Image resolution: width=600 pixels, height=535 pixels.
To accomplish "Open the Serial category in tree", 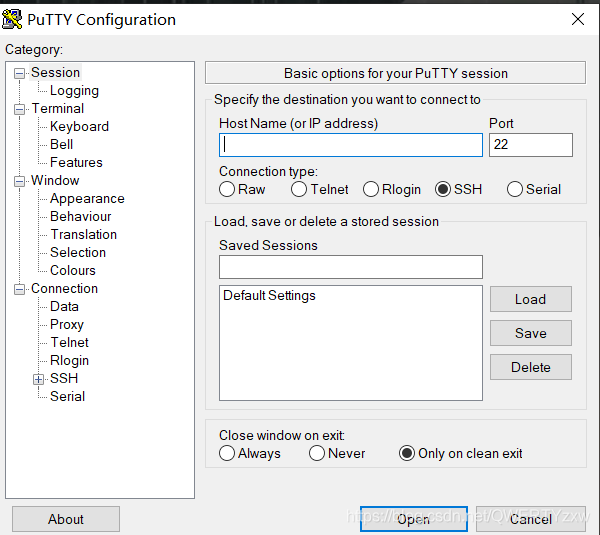I will coord(67,396).
